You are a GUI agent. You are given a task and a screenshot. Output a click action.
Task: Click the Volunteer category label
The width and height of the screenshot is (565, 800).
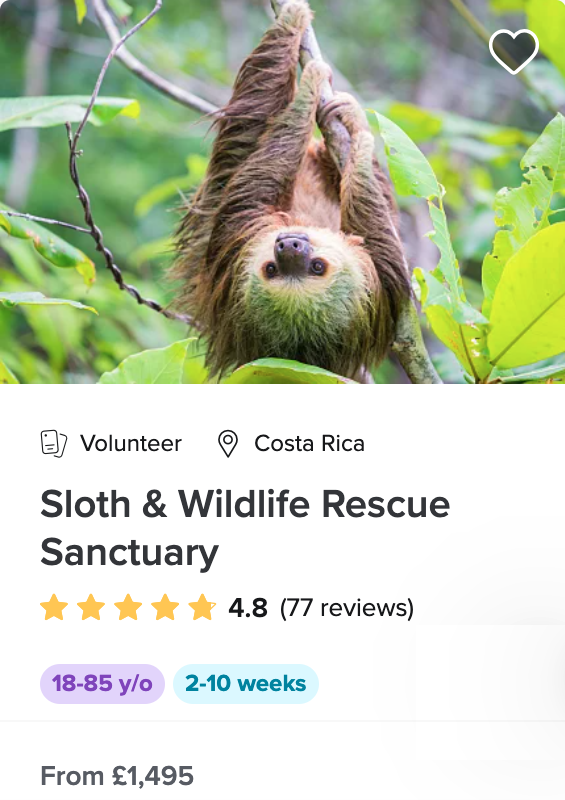(131, 443)
